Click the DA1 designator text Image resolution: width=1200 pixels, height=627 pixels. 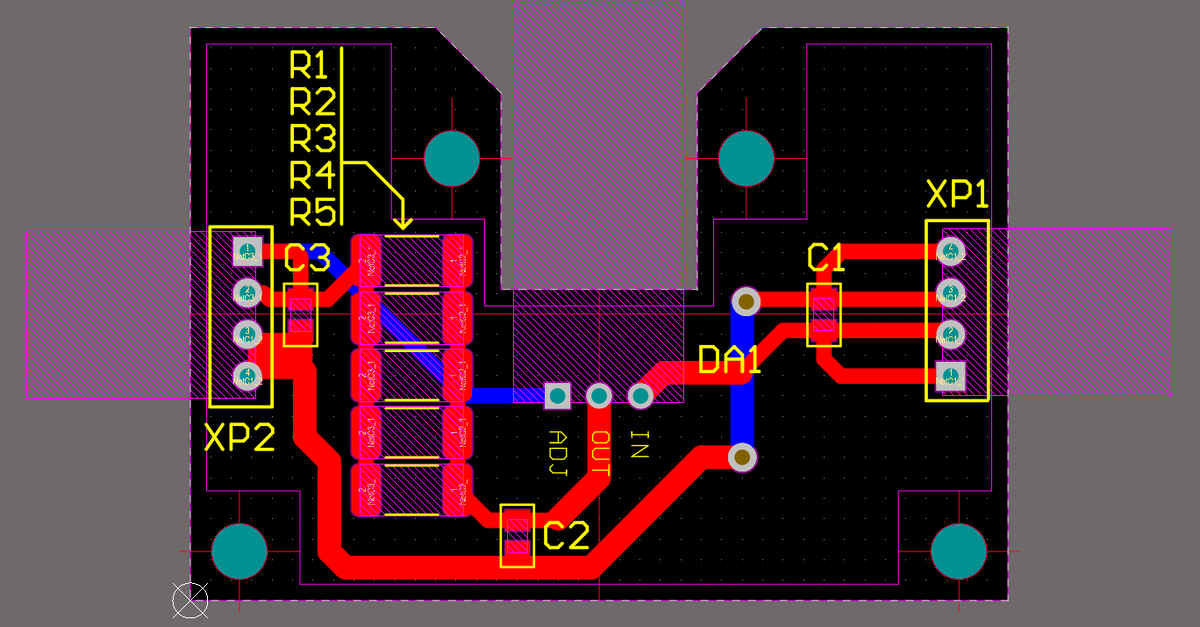[730, 360]
